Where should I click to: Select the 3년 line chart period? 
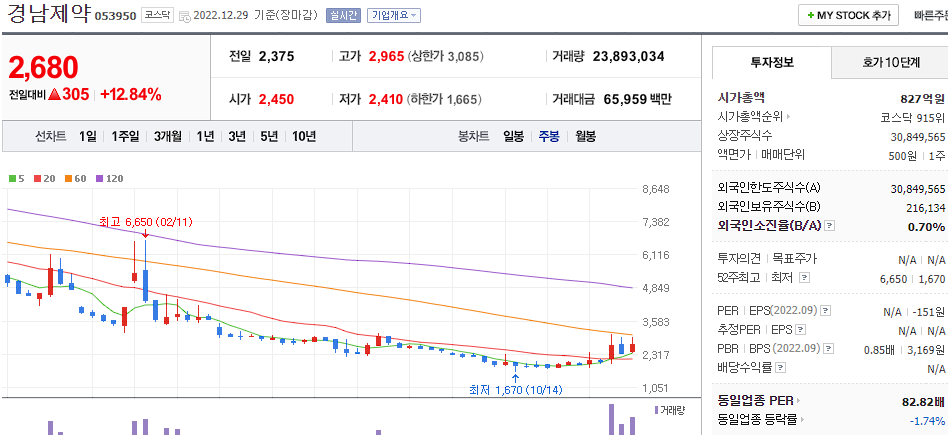[x=237, y=137]
